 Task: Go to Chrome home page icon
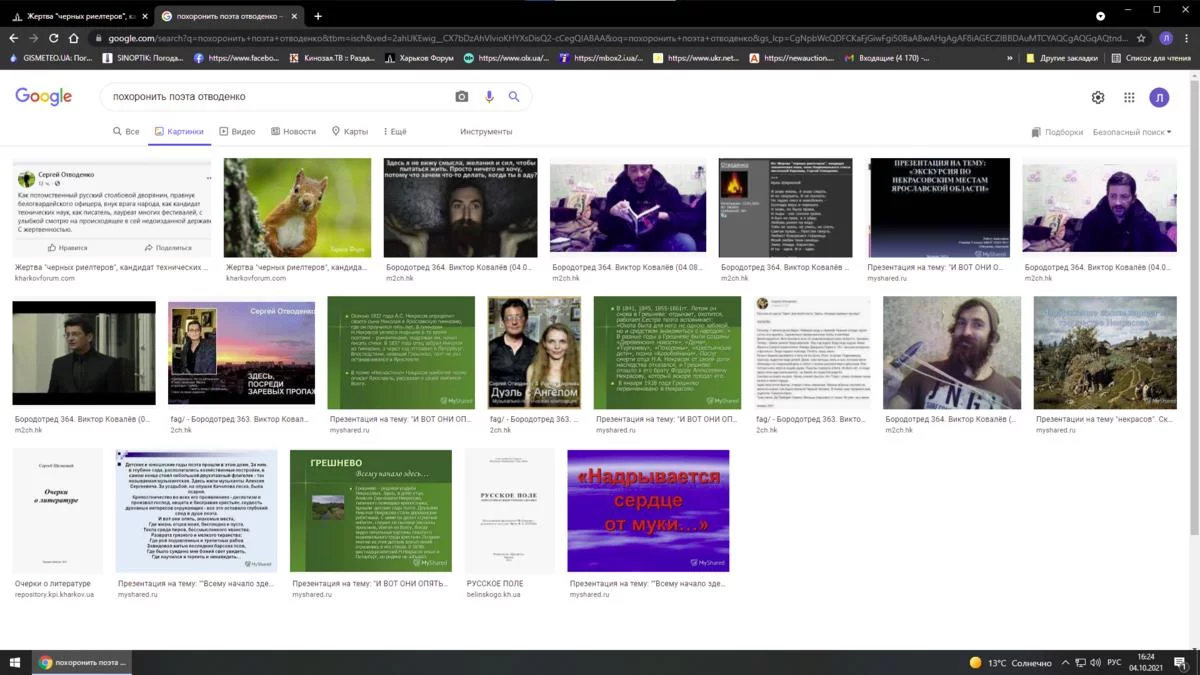(x=75, y=38)
